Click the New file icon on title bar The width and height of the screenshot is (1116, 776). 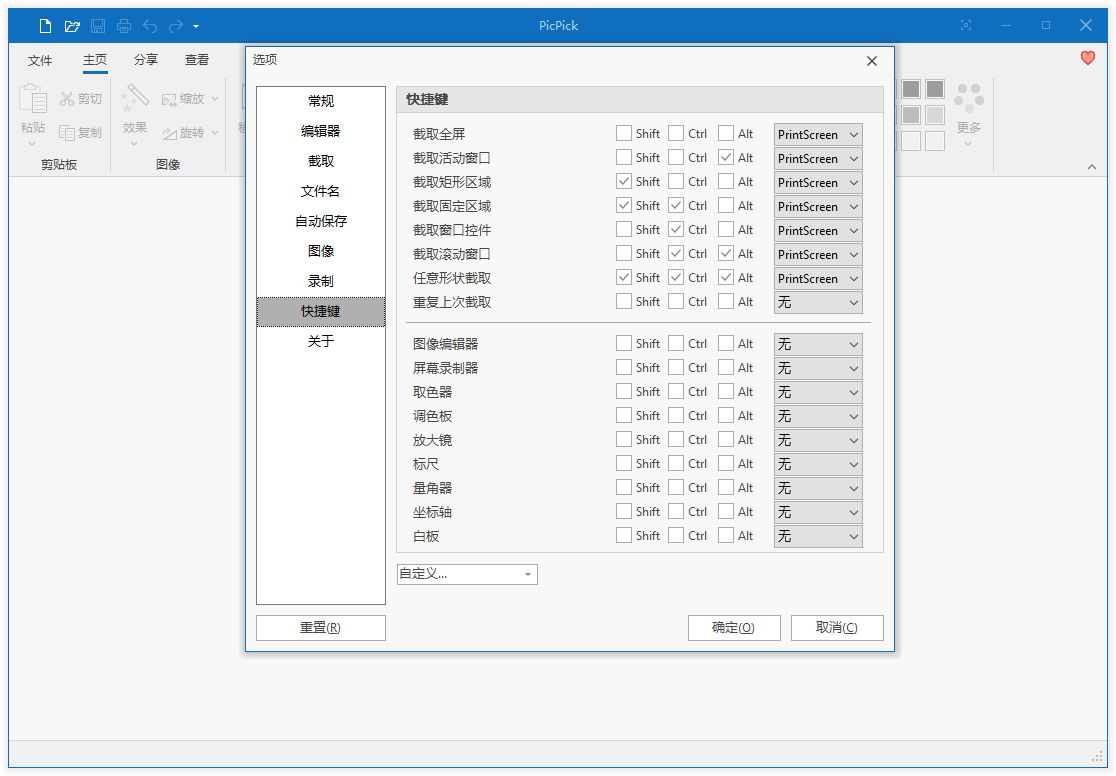44,25
